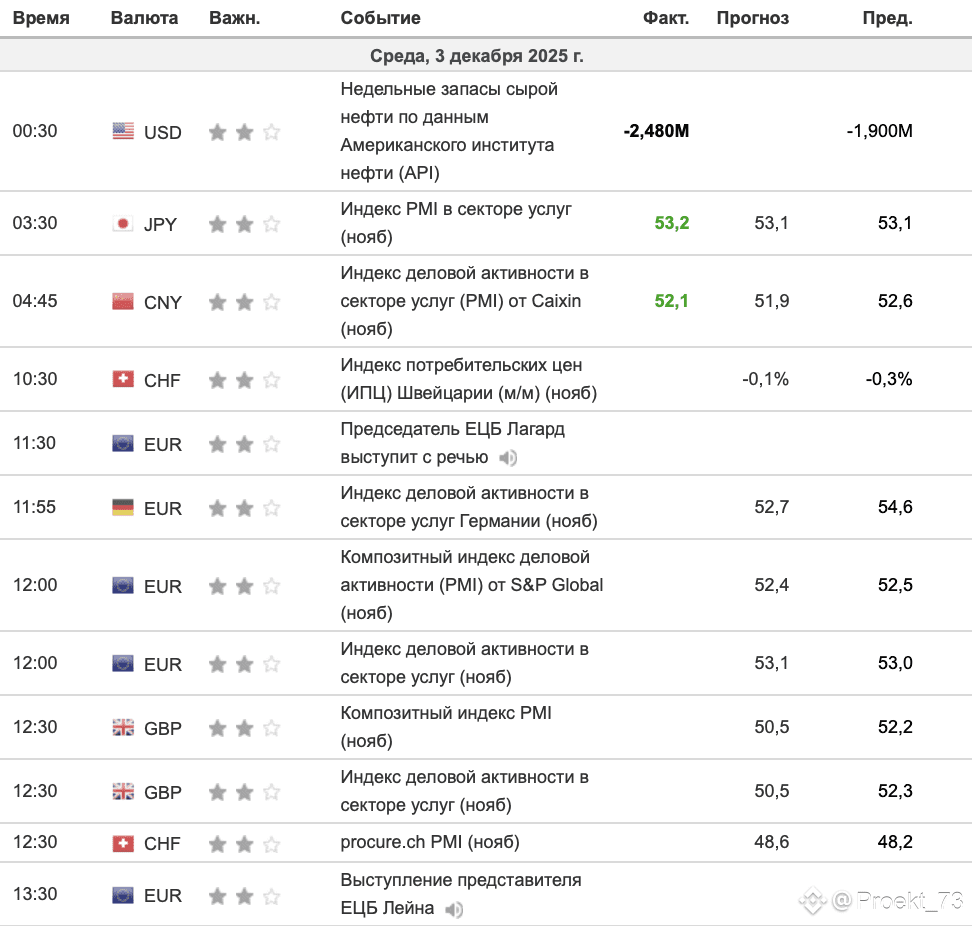Click the importance stars in the API oil row
Screen dimensions: 972x926
244,132
